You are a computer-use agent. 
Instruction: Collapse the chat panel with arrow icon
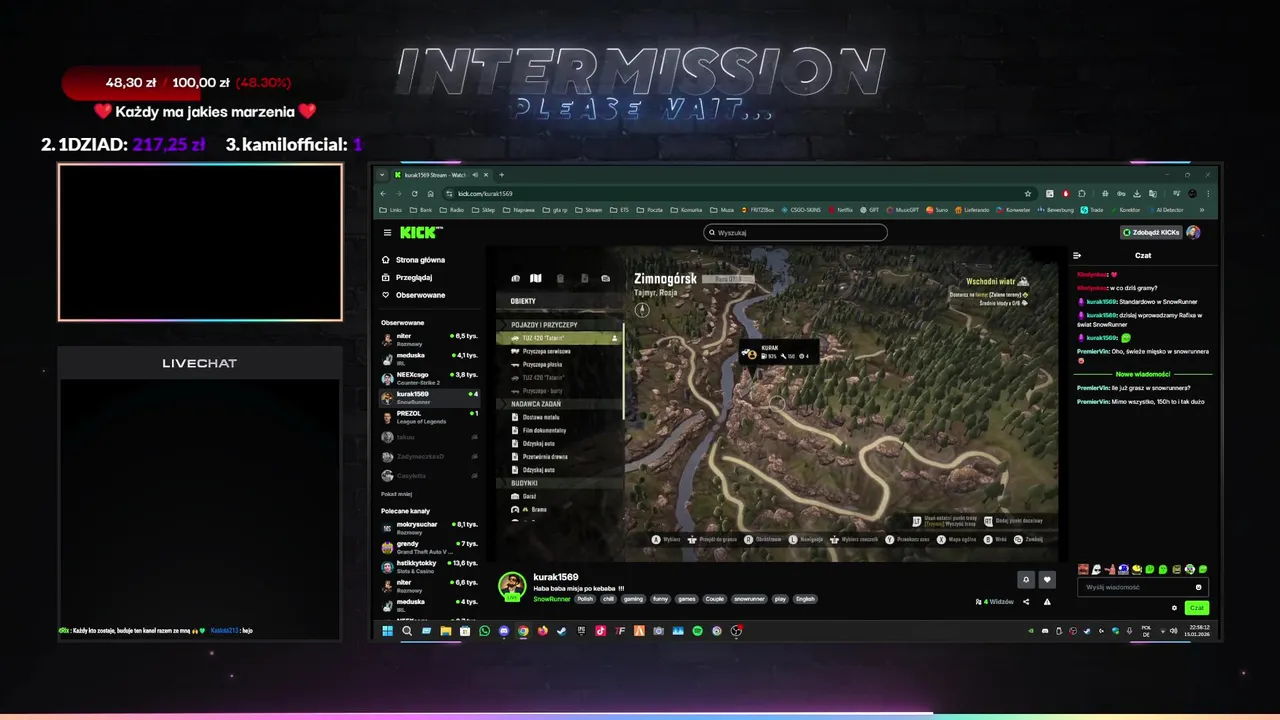[1077, 255]
